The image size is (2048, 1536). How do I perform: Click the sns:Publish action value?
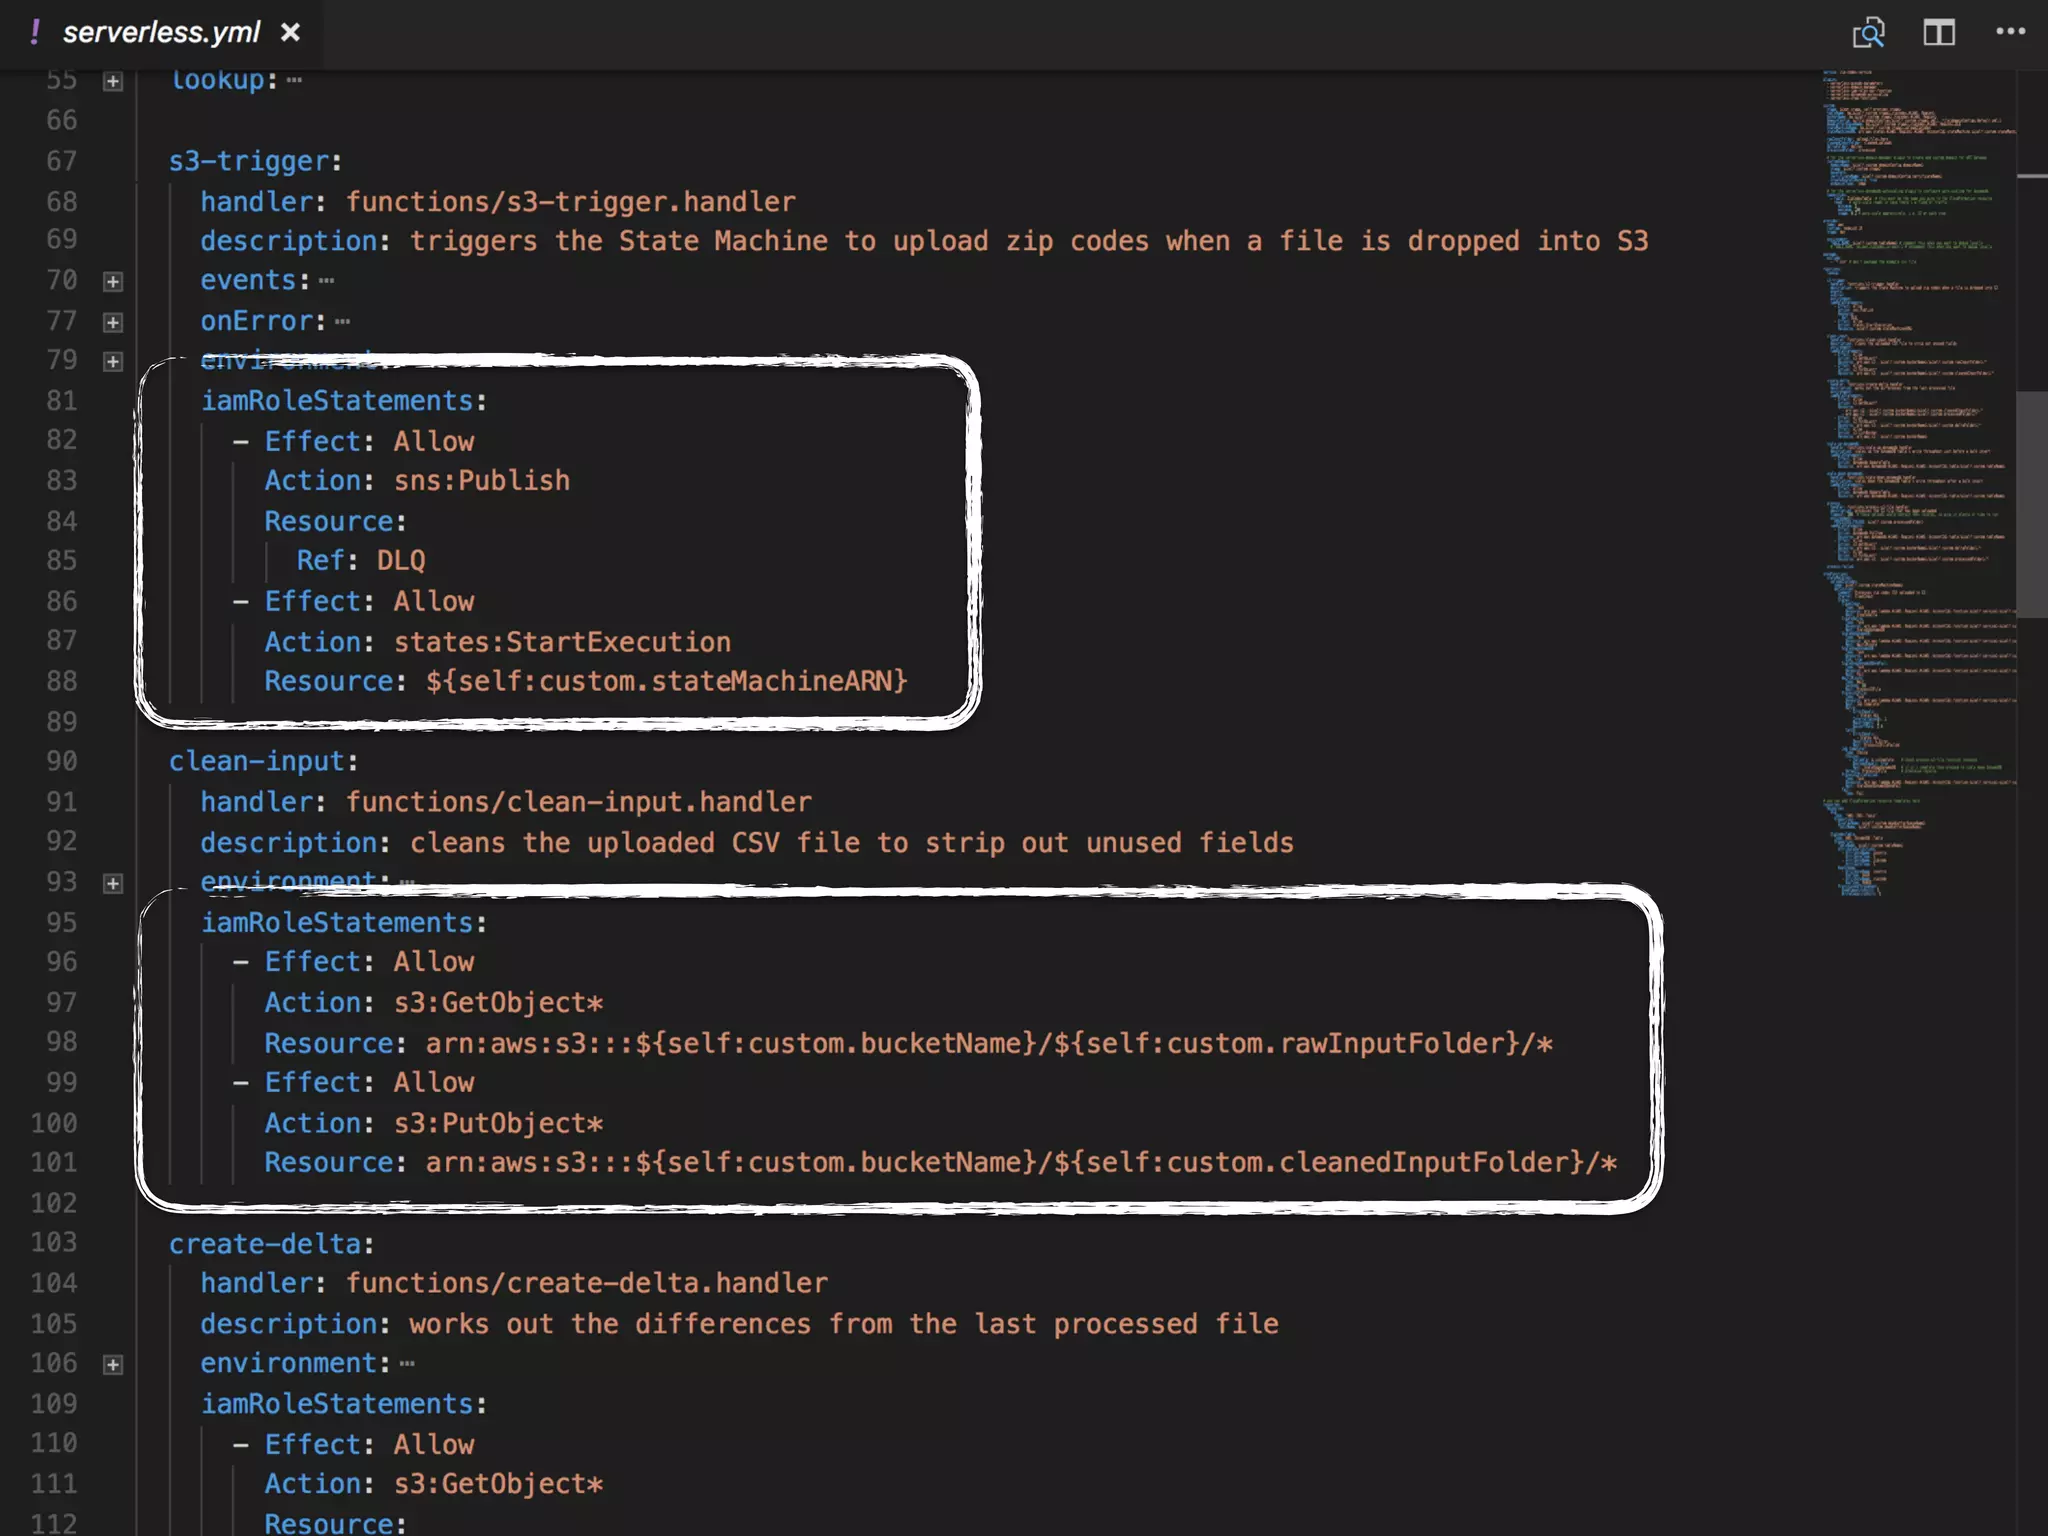point(481,481)
